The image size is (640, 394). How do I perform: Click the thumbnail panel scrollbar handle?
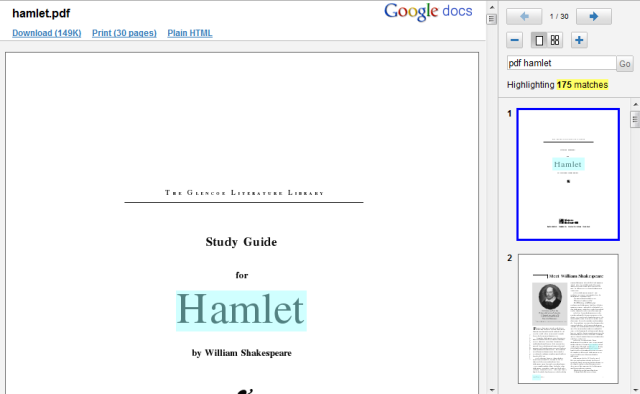point(636,120)
